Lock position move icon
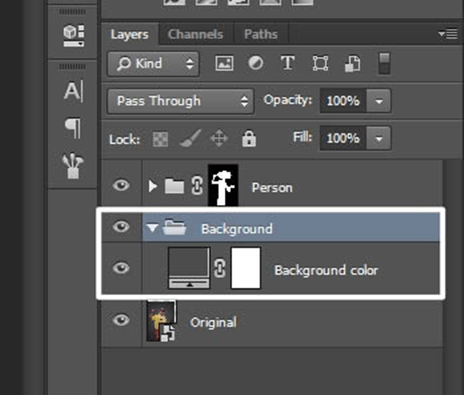 (219, 139)
